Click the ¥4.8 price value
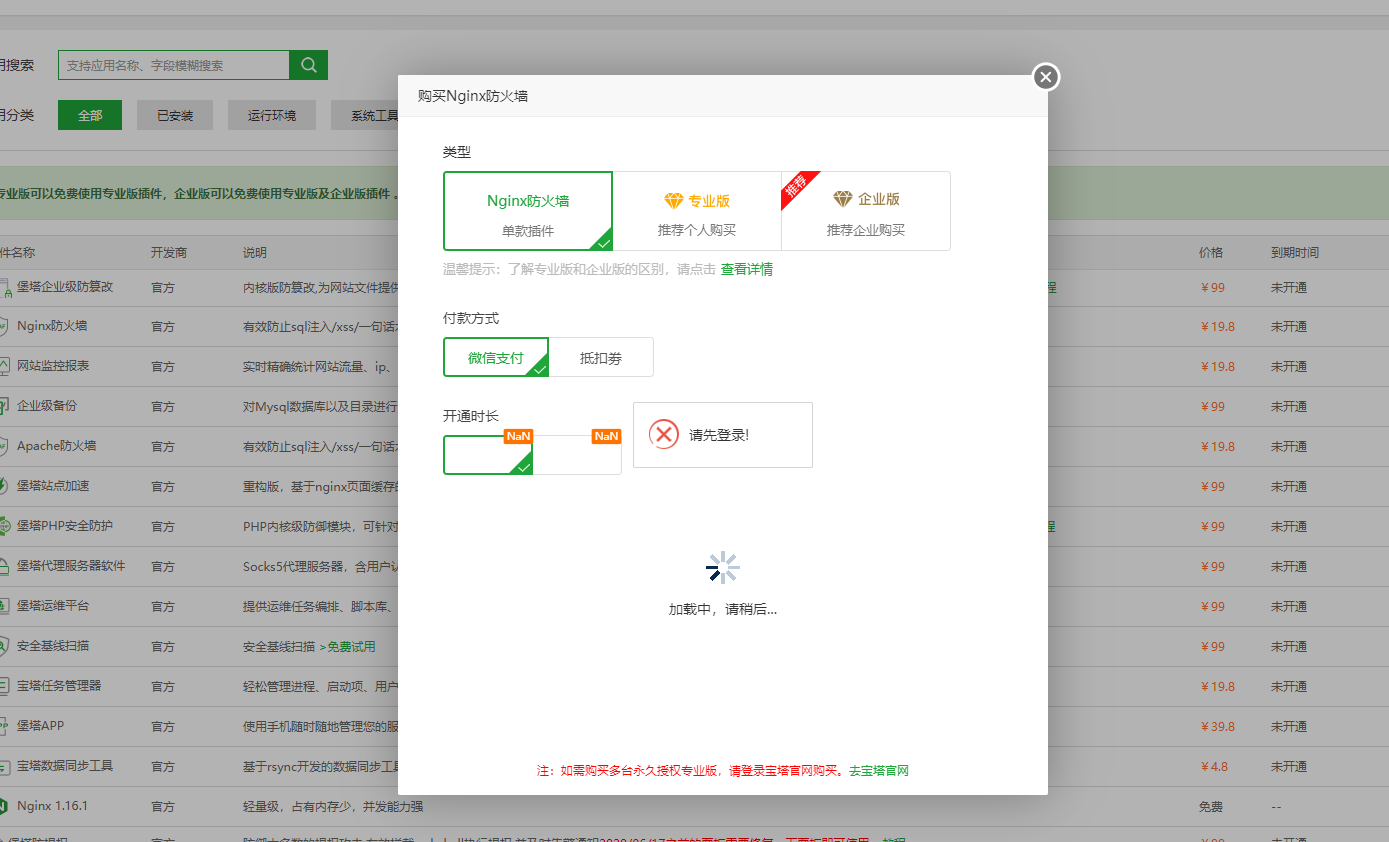 1215,767
